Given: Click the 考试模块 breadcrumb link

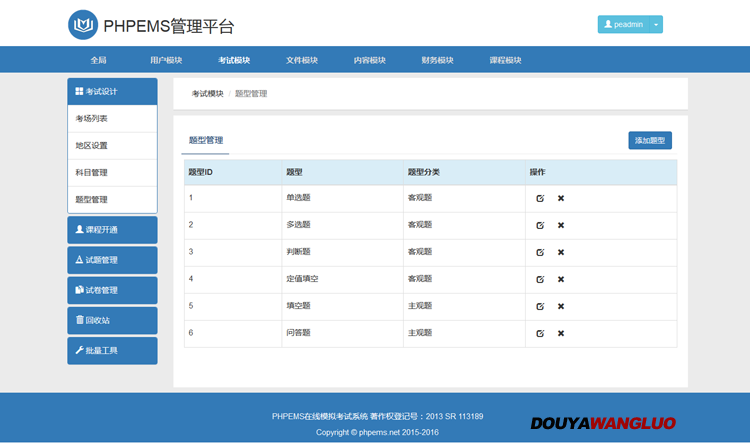Looking at the screenshot, I should [208, 94].
